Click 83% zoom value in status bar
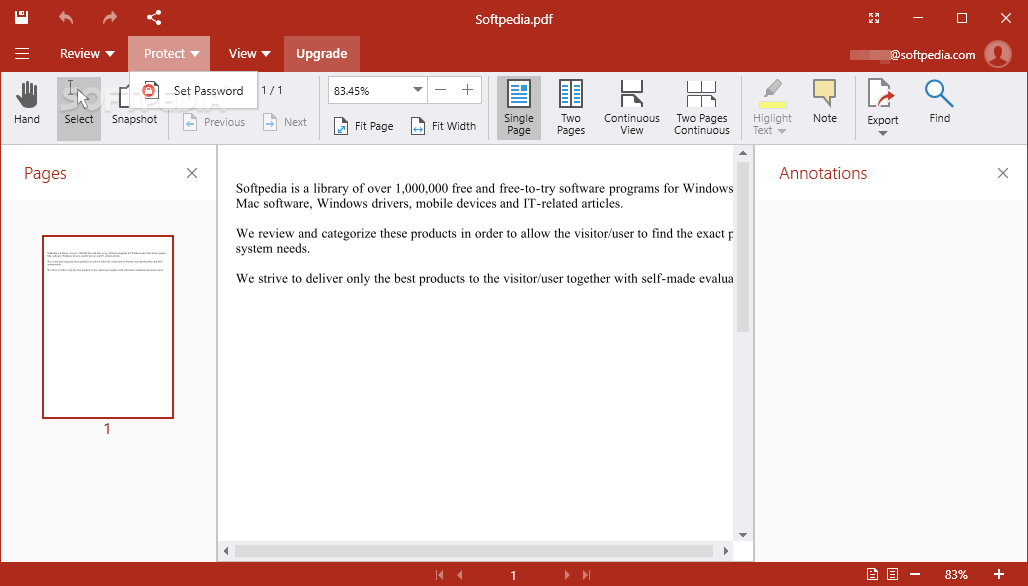Viewport: 1028px width, 586px height. [x=956, y=575]
